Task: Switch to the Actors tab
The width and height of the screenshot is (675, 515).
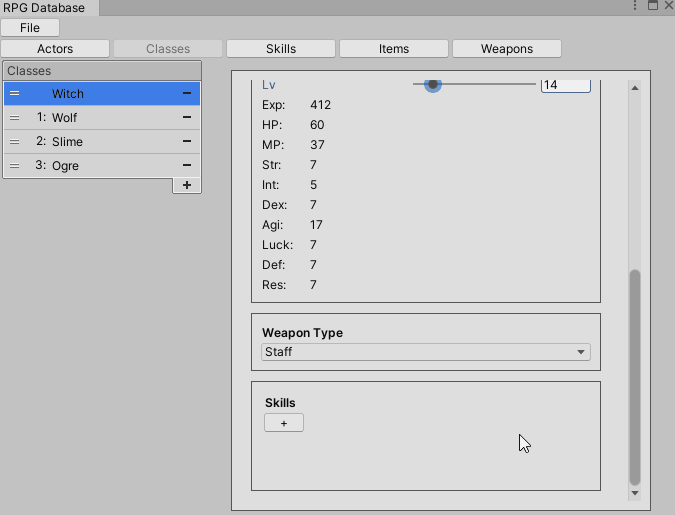Action: point(55,48)
